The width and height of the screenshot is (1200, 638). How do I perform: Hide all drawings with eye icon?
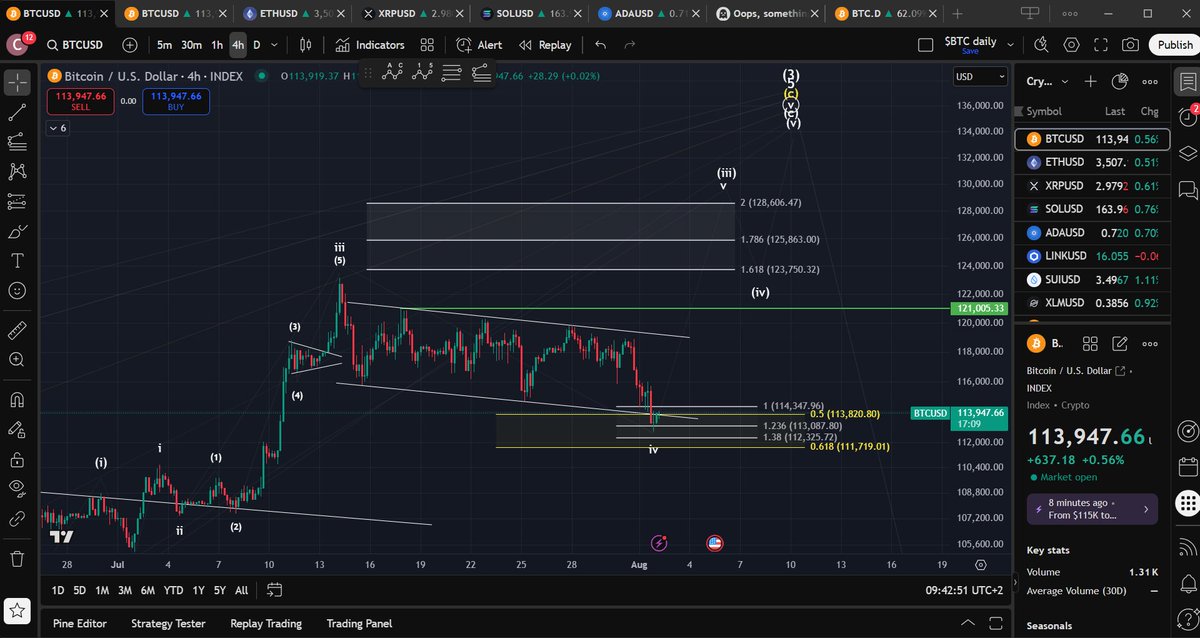pos(17,488)
